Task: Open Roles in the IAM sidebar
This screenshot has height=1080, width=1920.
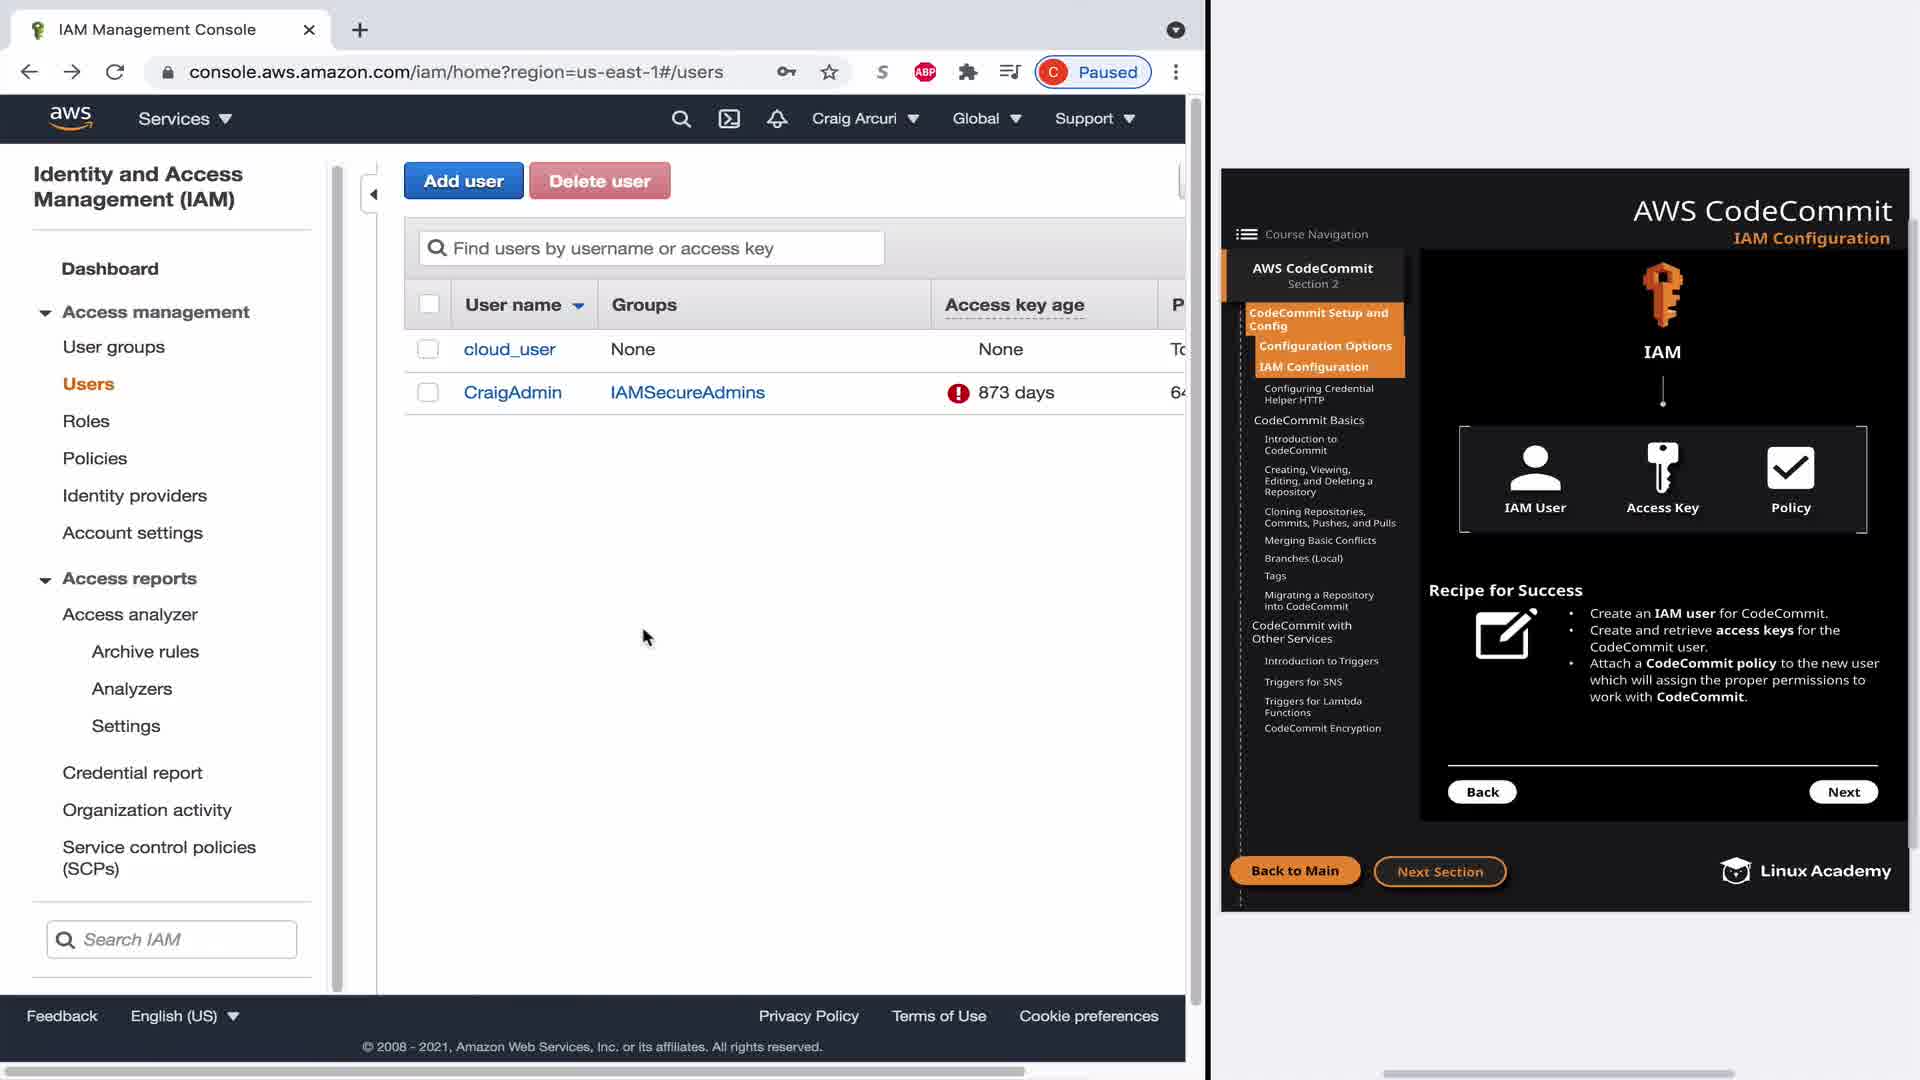Action: pyautogui.click(x=86, y=421)
